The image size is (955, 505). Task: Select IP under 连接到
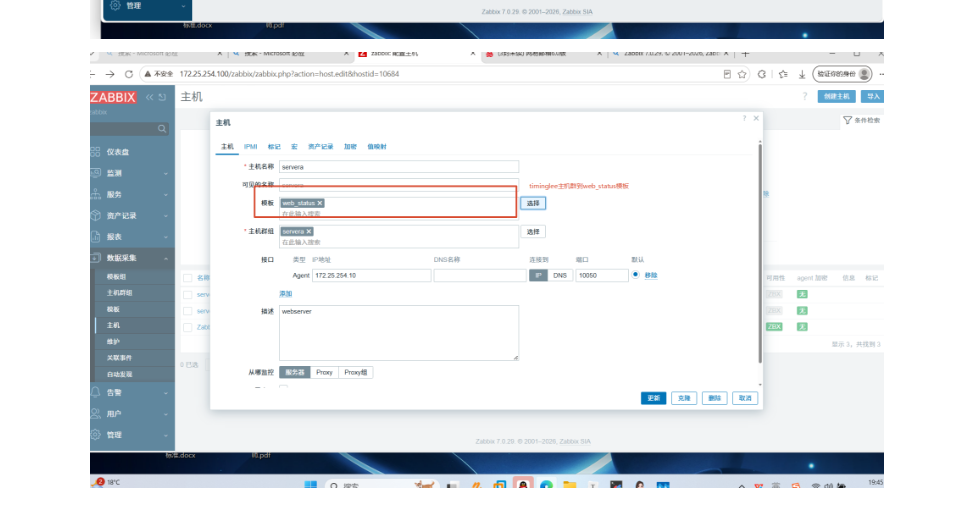[538, 275]
